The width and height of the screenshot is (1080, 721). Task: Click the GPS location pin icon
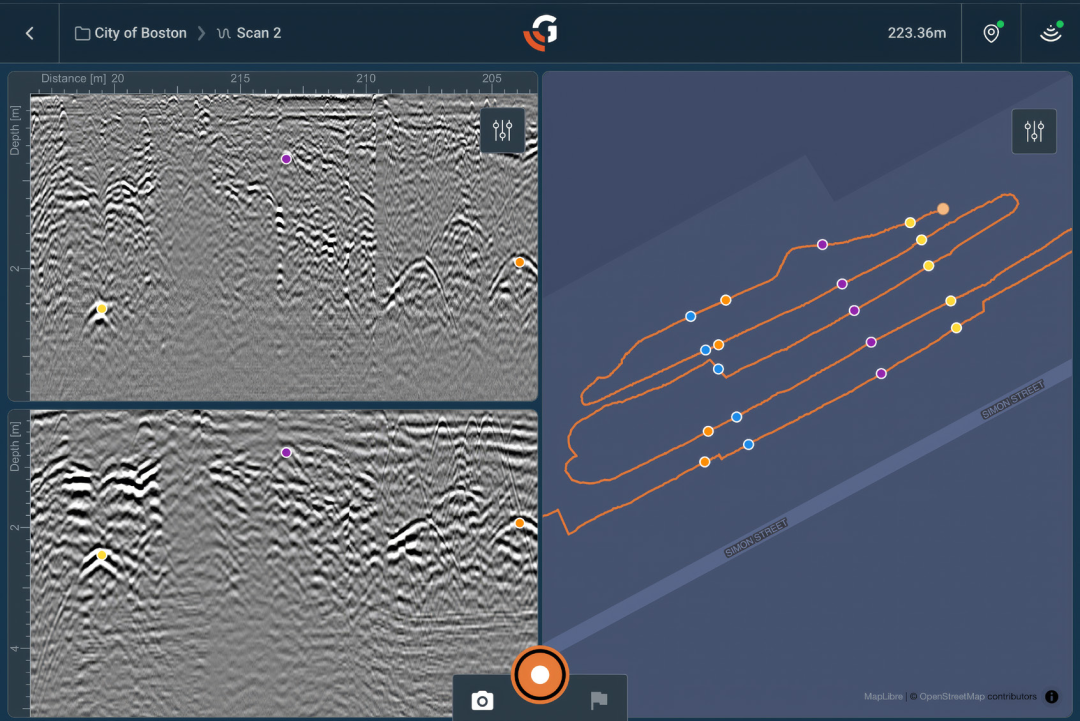click(991, 33)
